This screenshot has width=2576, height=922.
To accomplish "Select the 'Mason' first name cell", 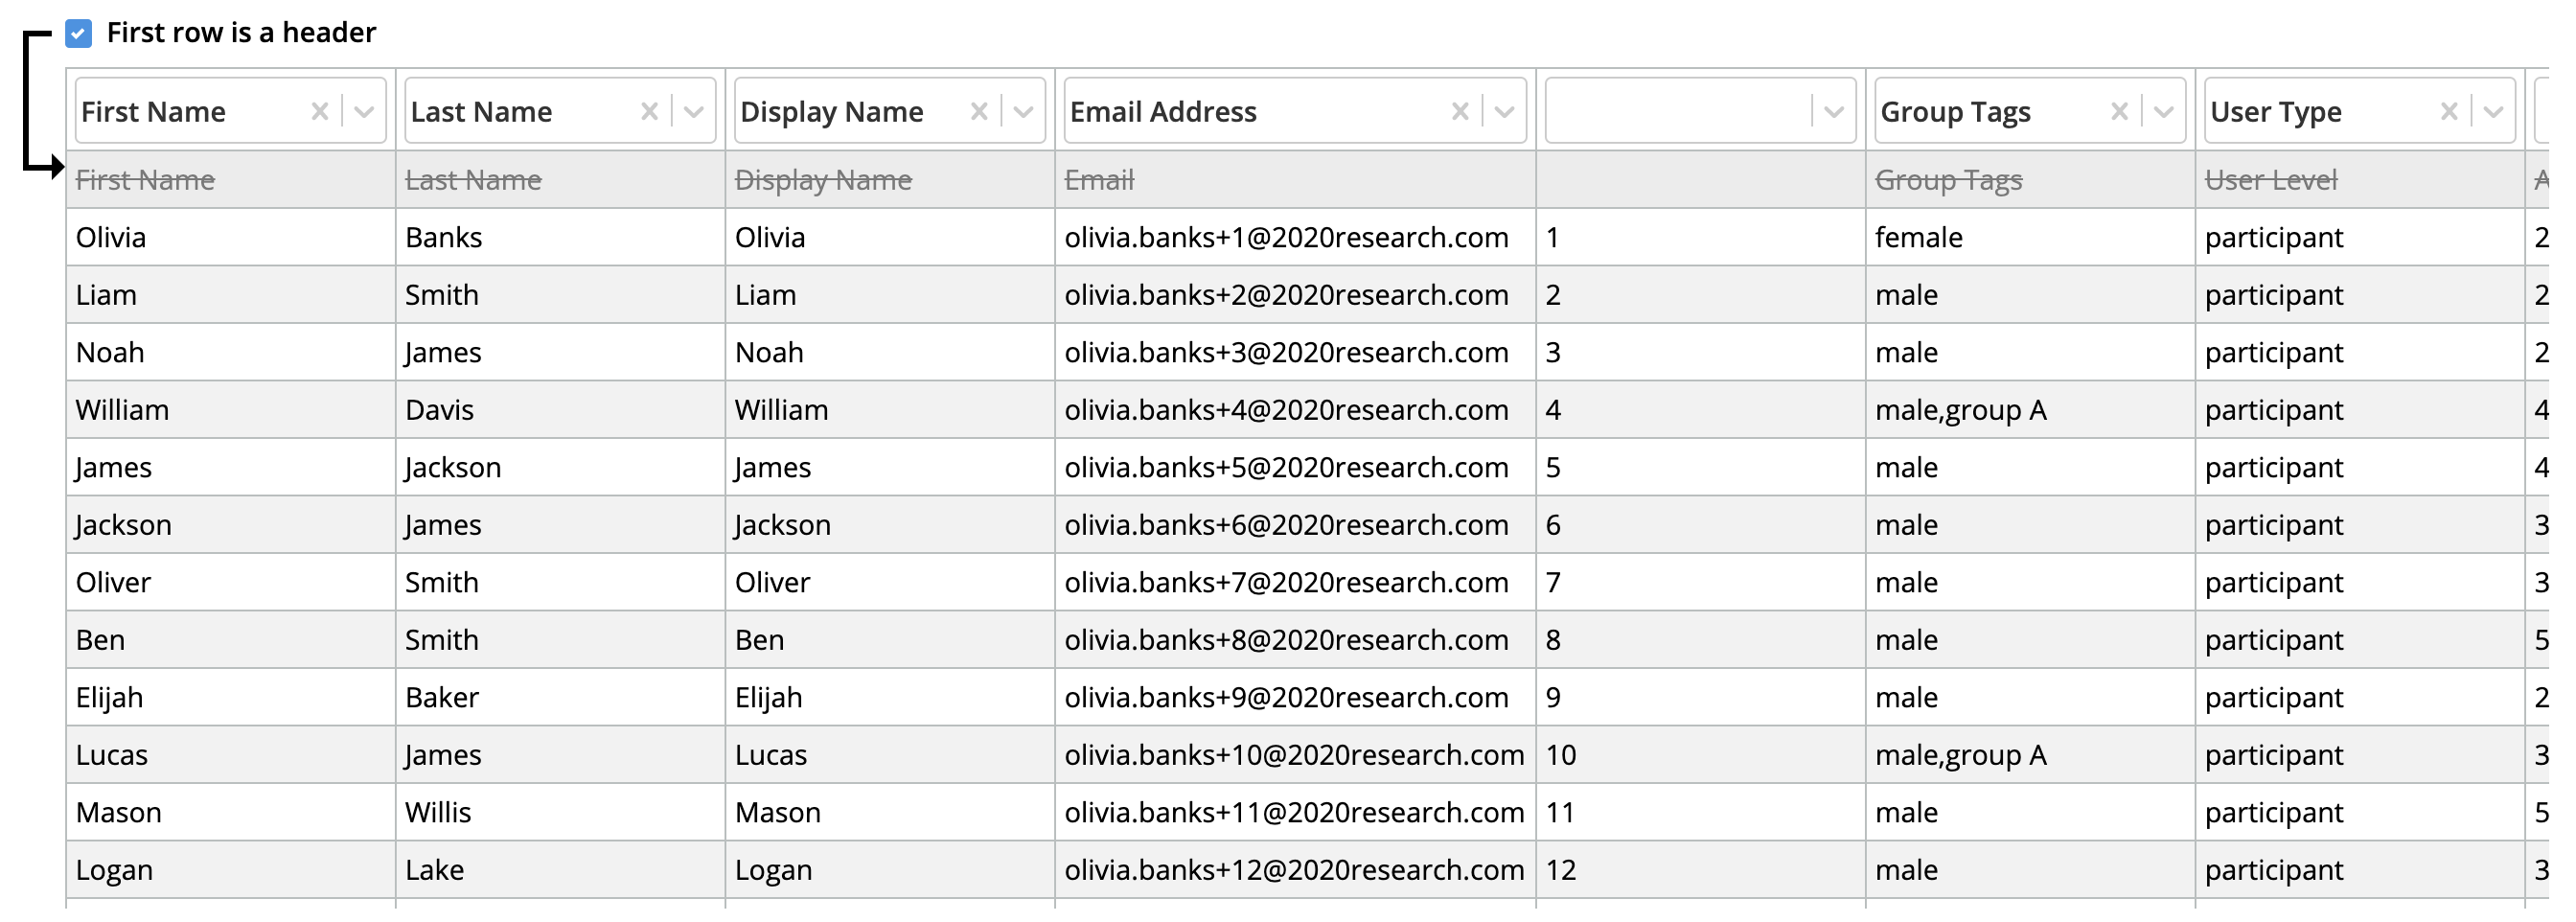I will pos(231,812).
